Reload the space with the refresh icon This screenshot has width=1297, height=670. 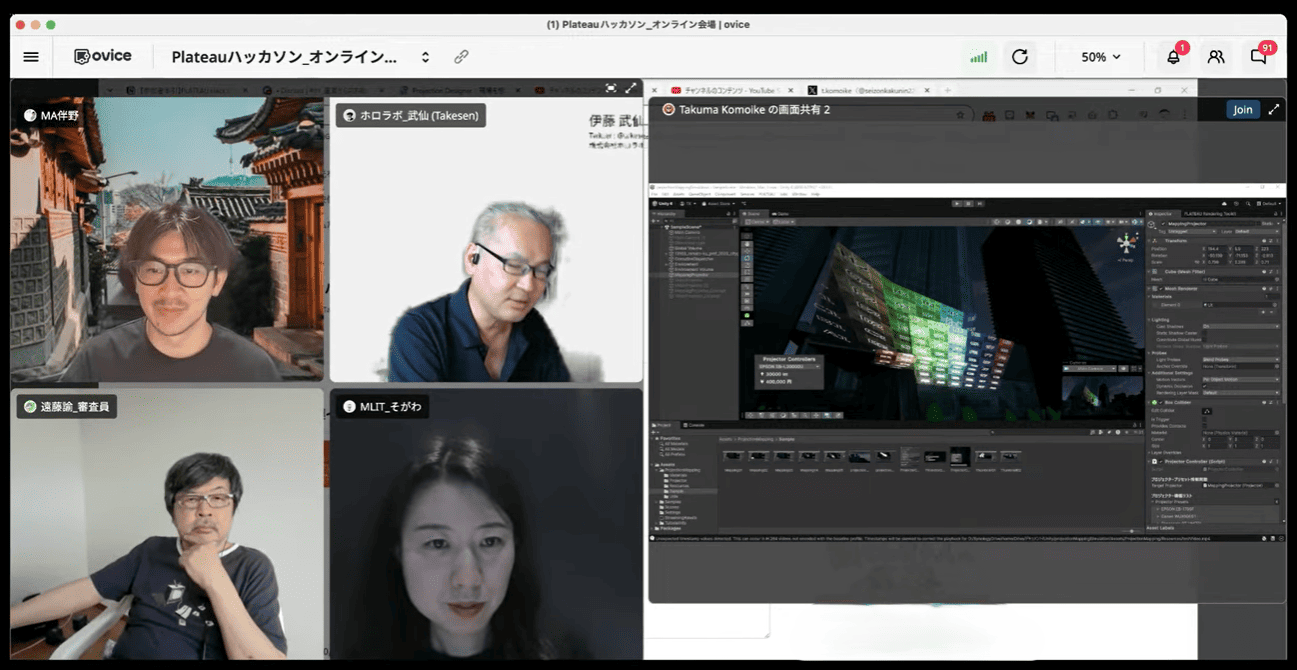coord(1019,57)
